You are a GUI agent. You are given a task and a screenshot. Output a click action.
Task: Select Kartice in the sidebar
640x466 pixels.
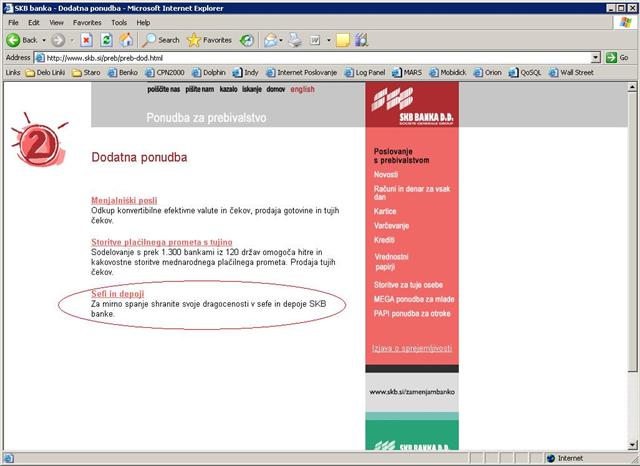pyautogui.click(x=385, y=211)
